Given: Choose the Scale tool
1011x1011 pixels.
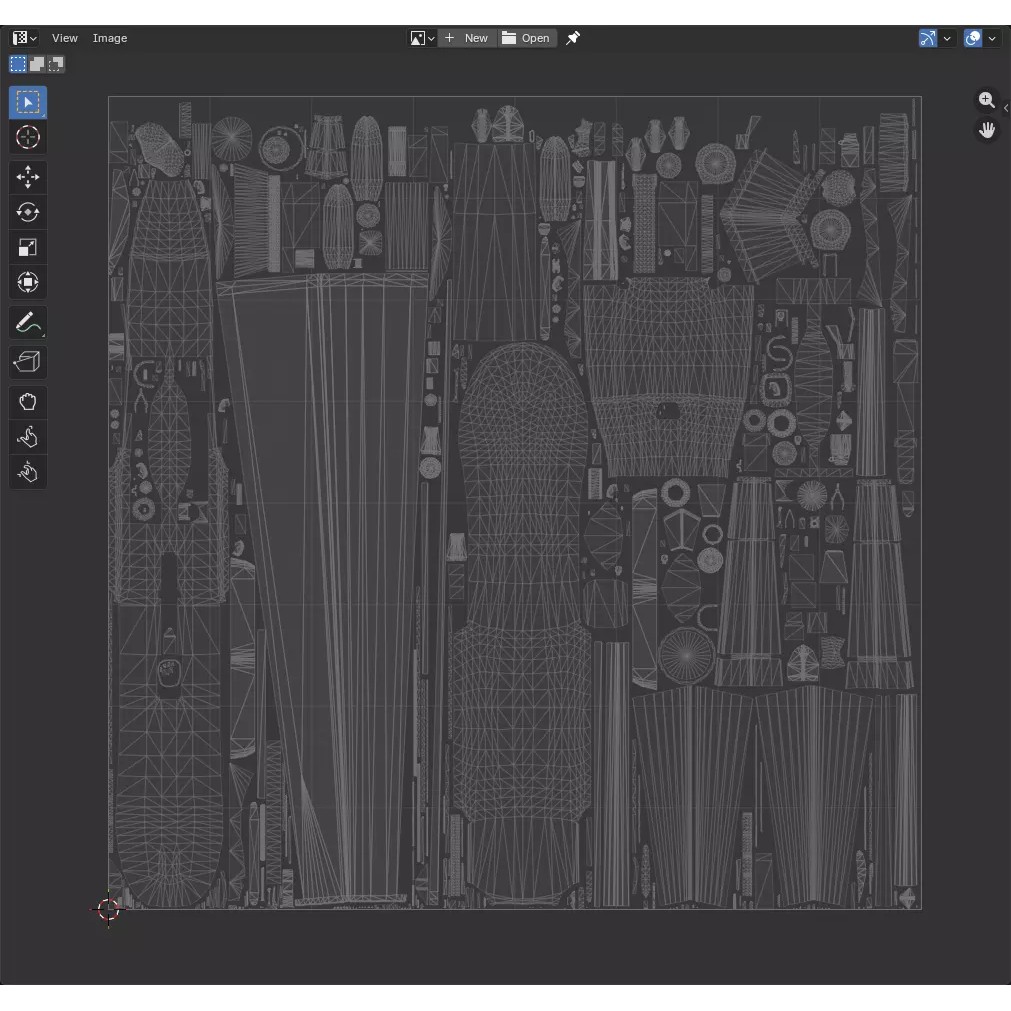Looking at the screenshot, I should pyautogui.click(x=28, y=248).
